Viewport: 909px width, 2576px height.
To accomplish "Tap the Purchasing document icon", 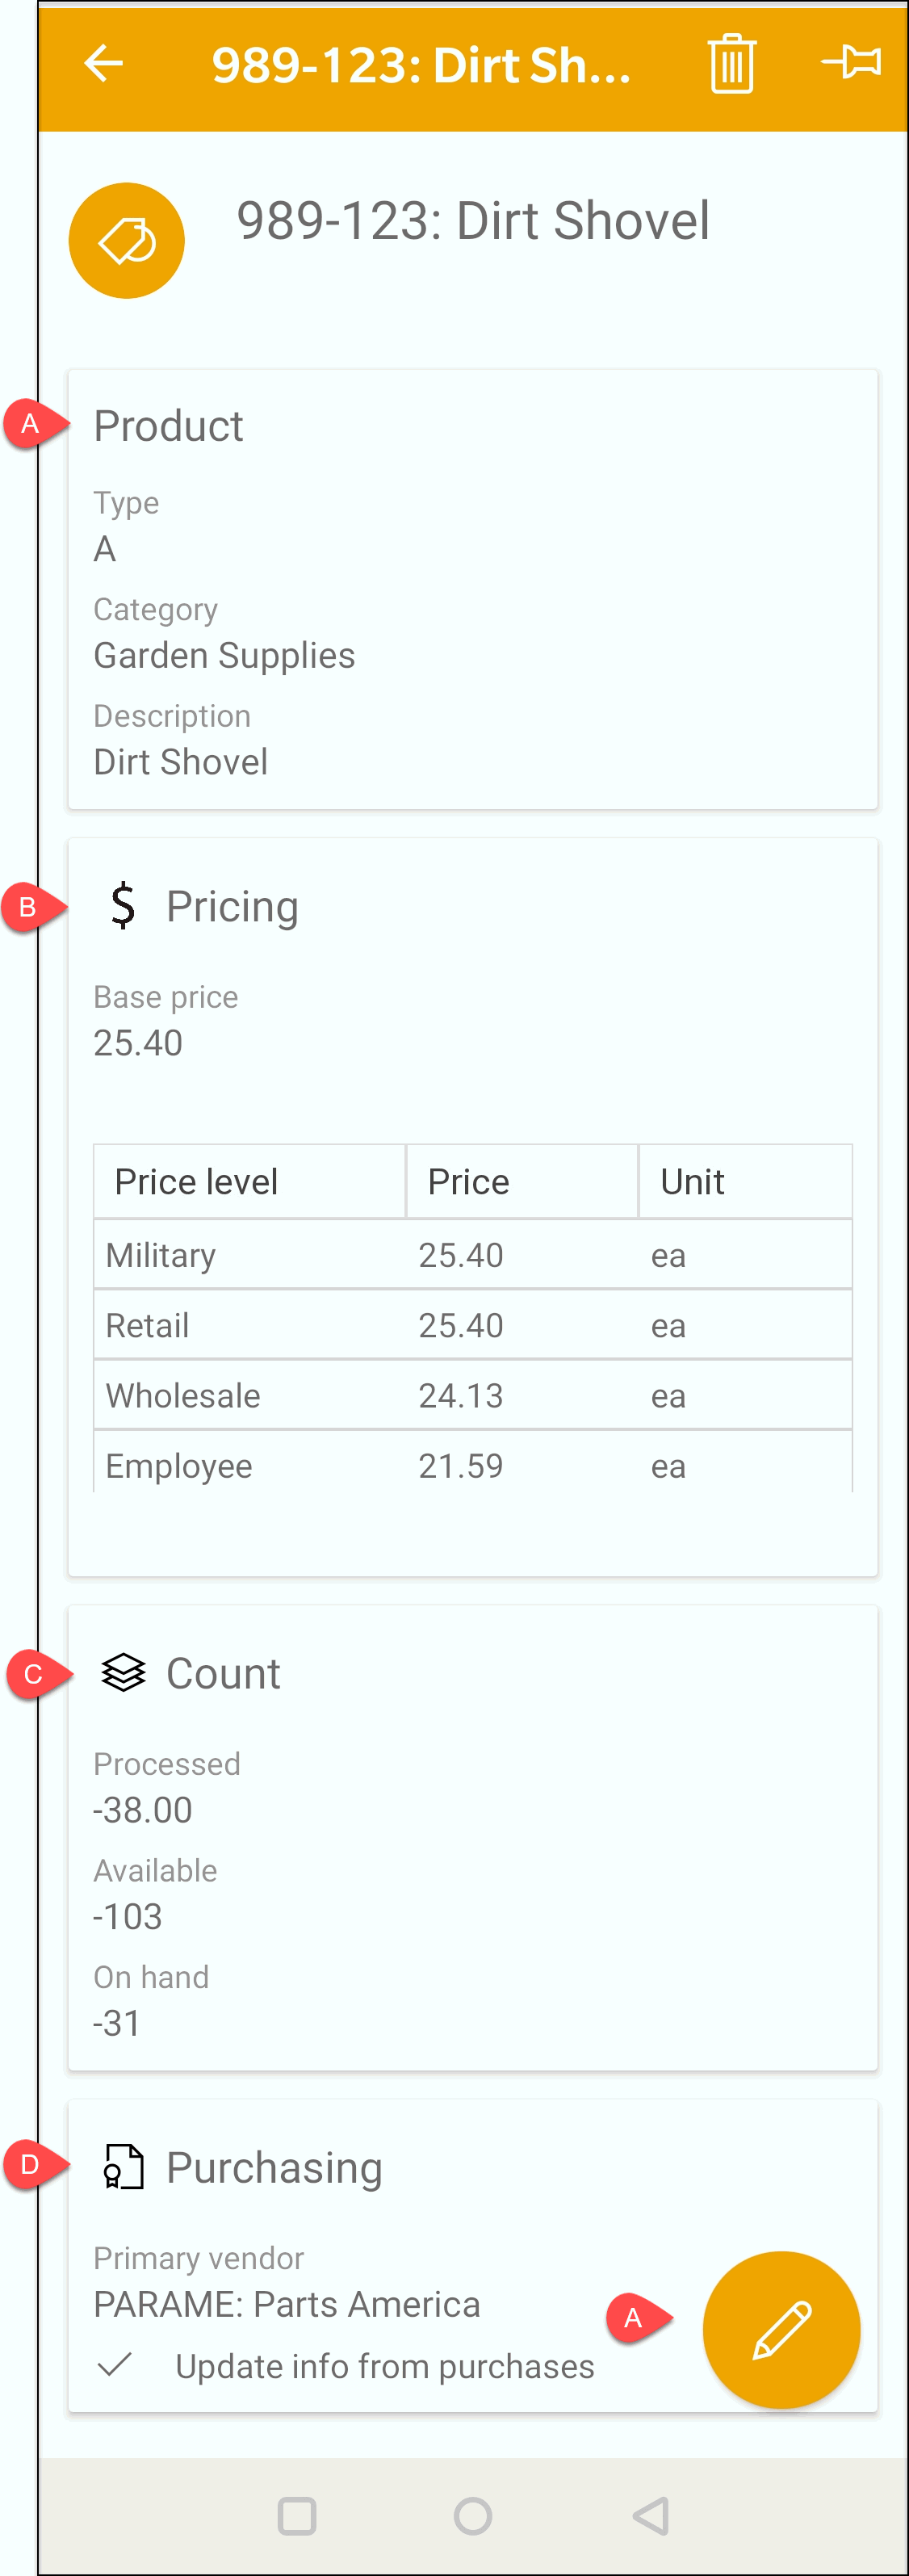I will 124,2167.
